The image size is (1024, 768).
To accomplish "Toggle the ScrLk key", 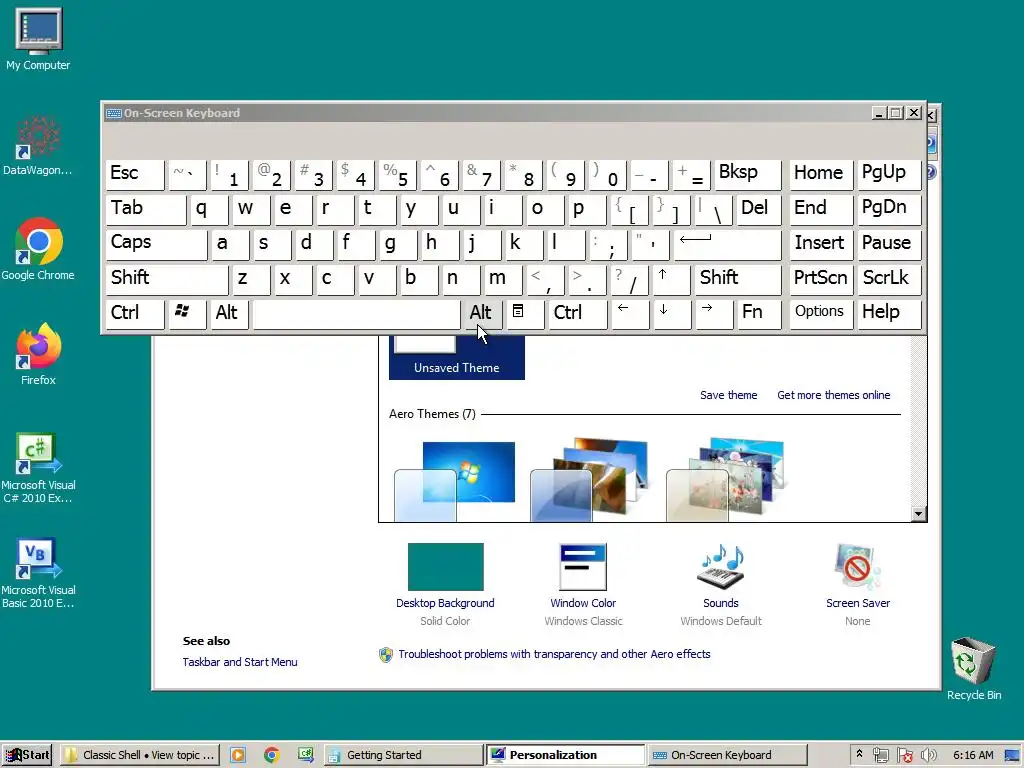I will (889, 279).
